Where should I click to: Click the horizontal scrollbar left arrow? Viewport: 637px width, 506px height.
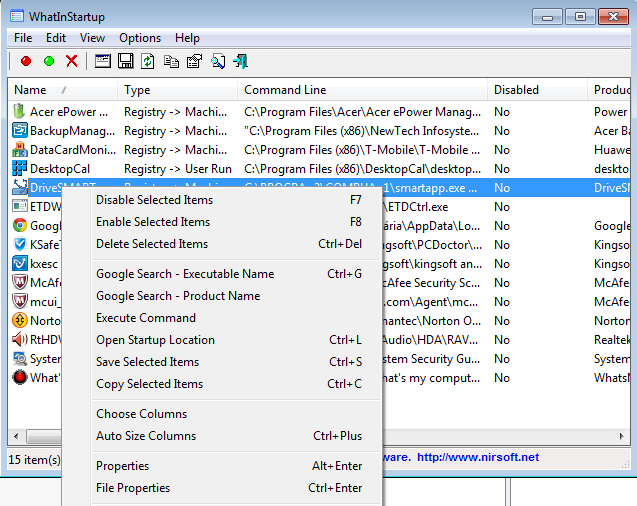(16, 437)
